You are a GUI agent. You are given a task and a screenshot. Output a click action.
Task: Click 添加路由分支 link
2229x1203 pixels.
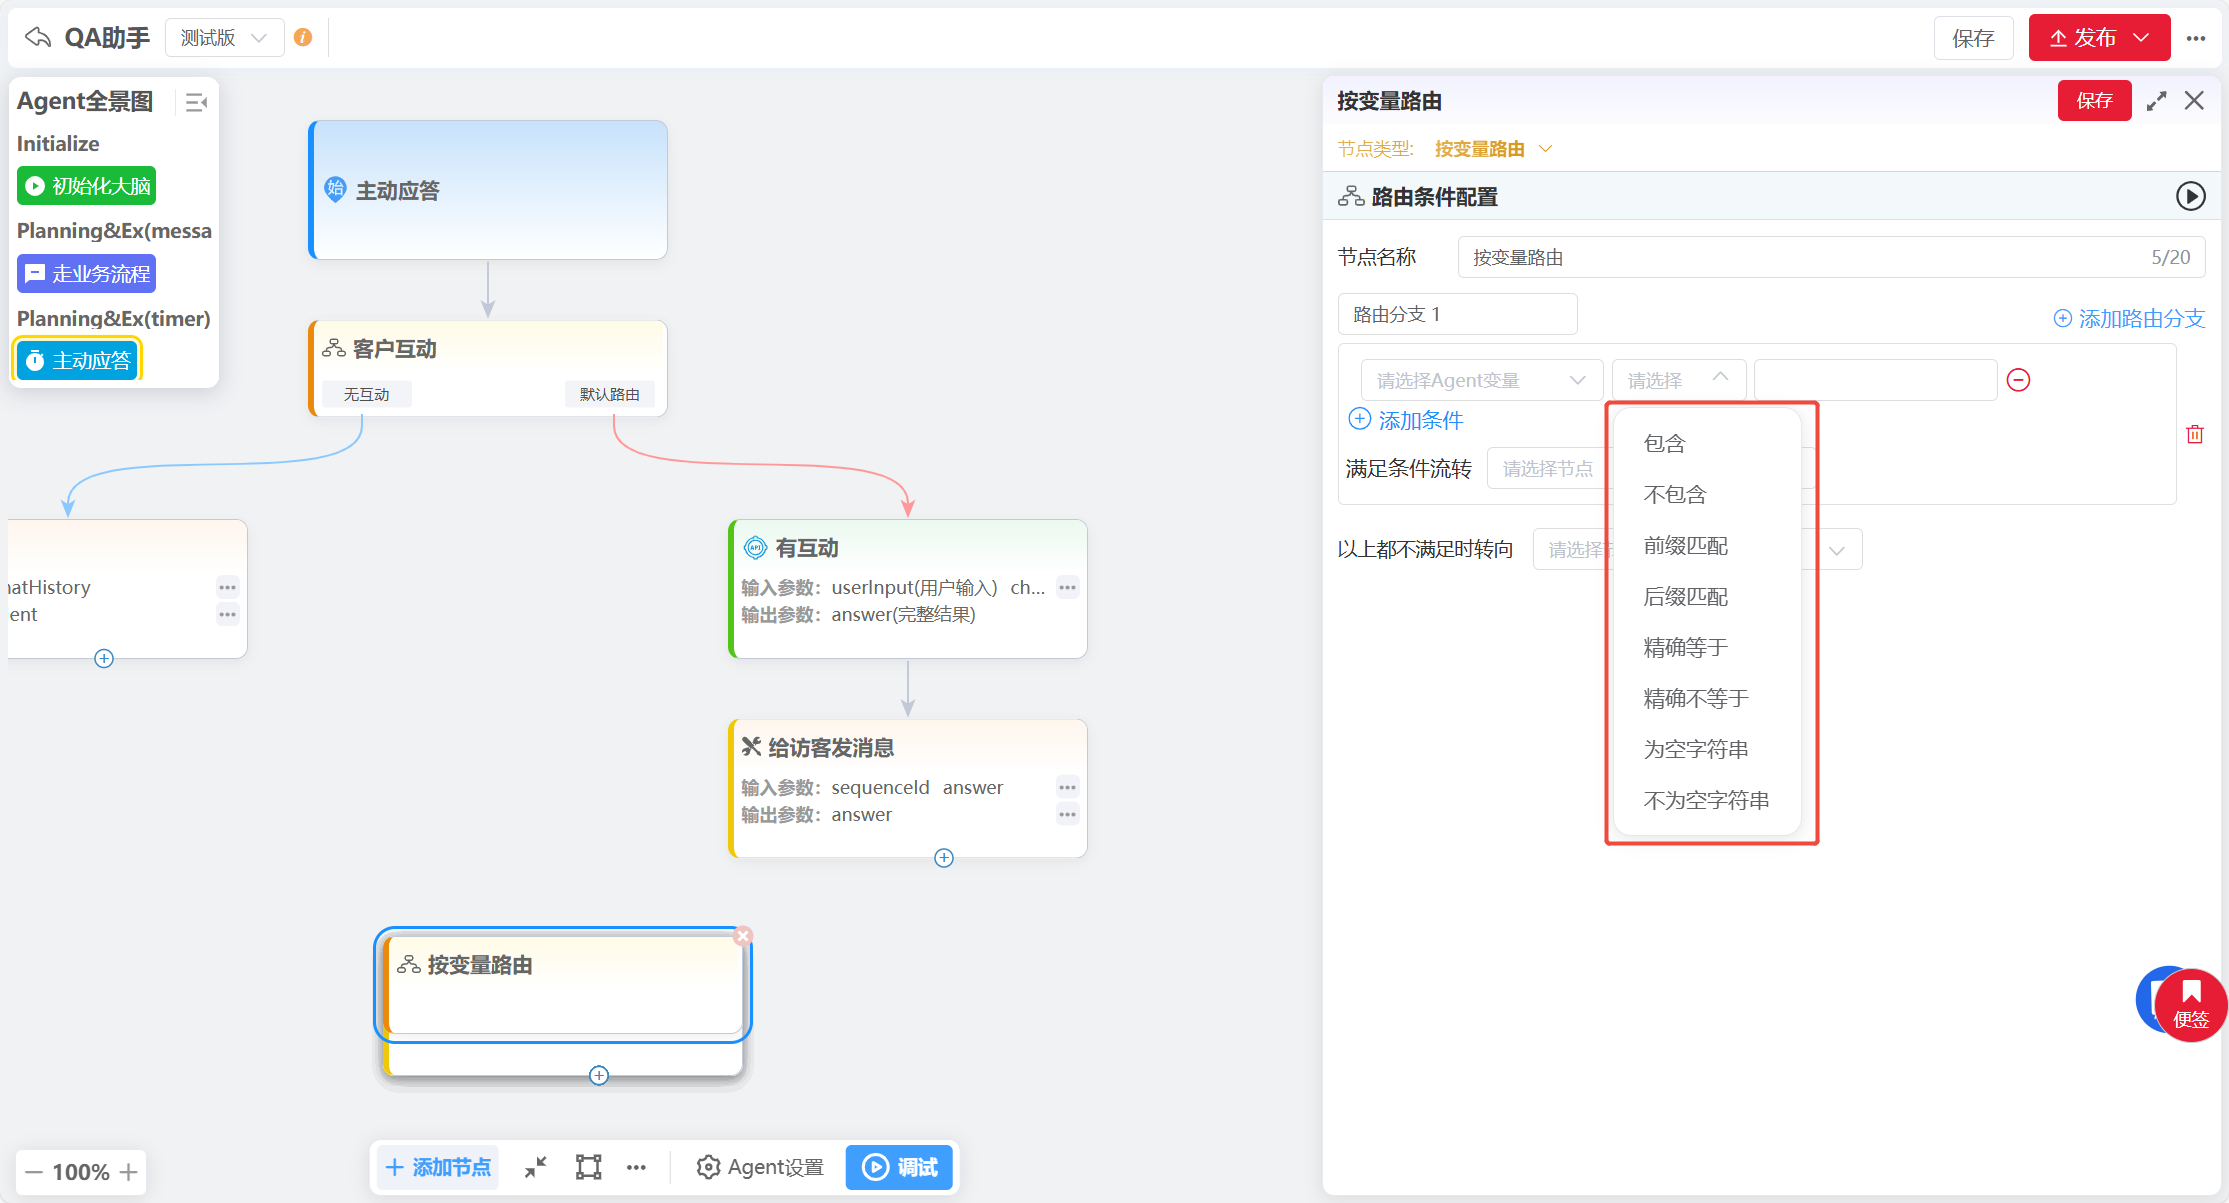(x=2128, y=318)
